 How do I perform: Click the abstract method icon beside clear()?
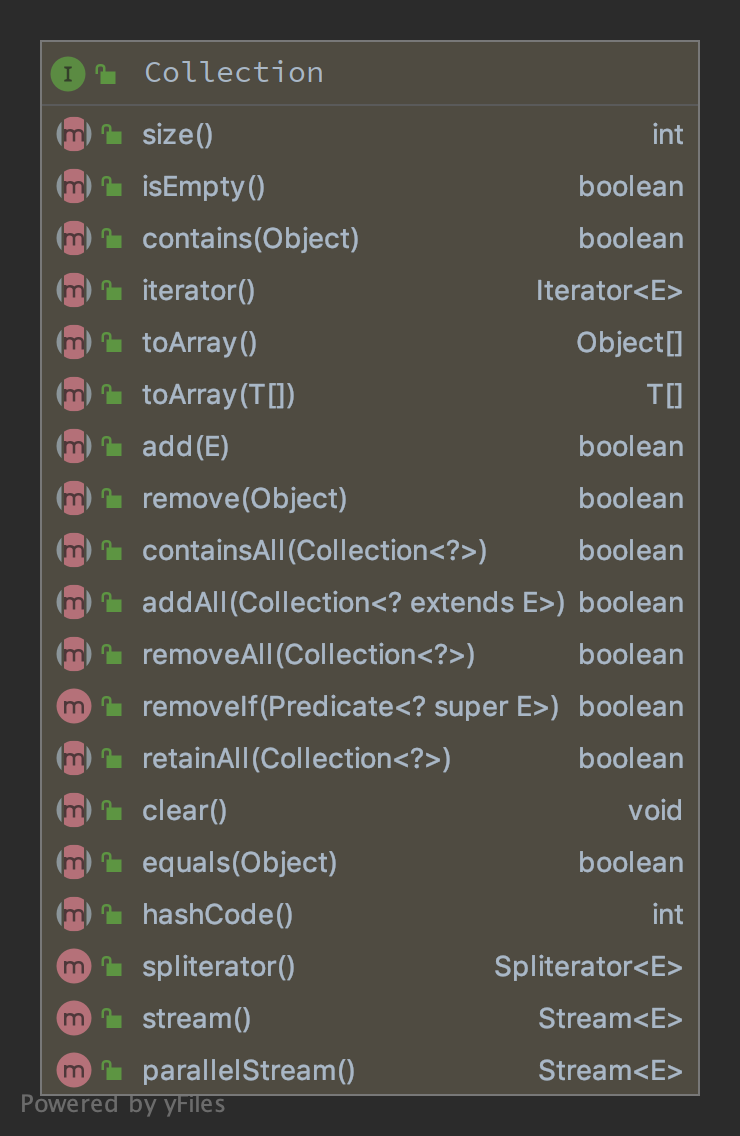point(73,811)
